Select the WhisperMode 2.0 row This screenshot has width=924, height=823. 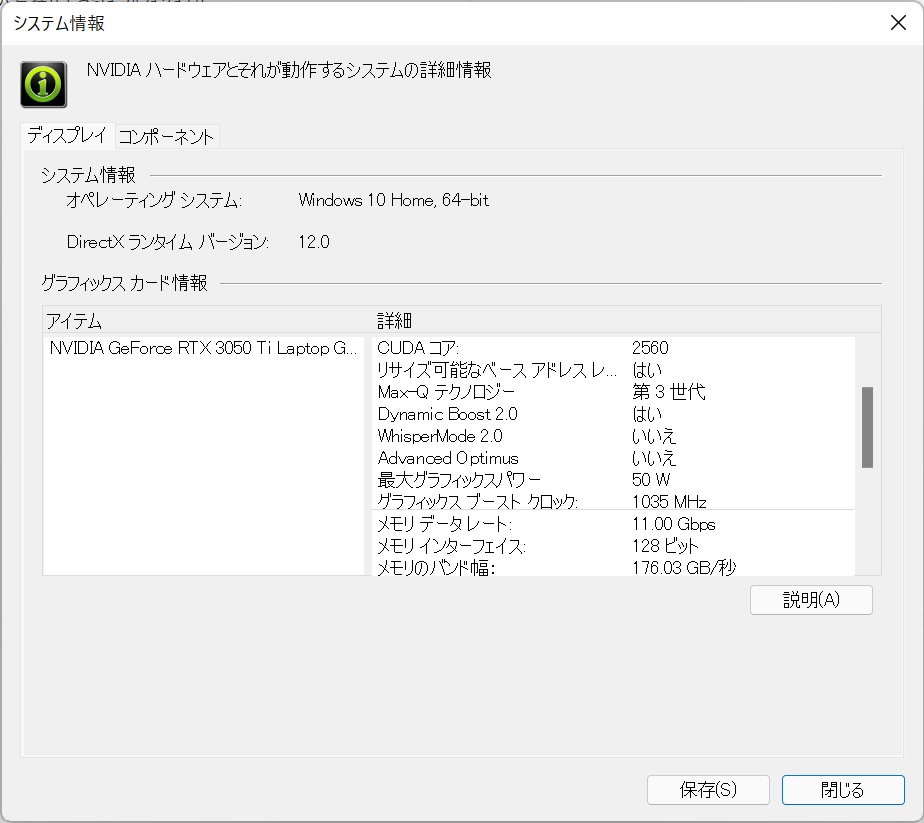613,436
